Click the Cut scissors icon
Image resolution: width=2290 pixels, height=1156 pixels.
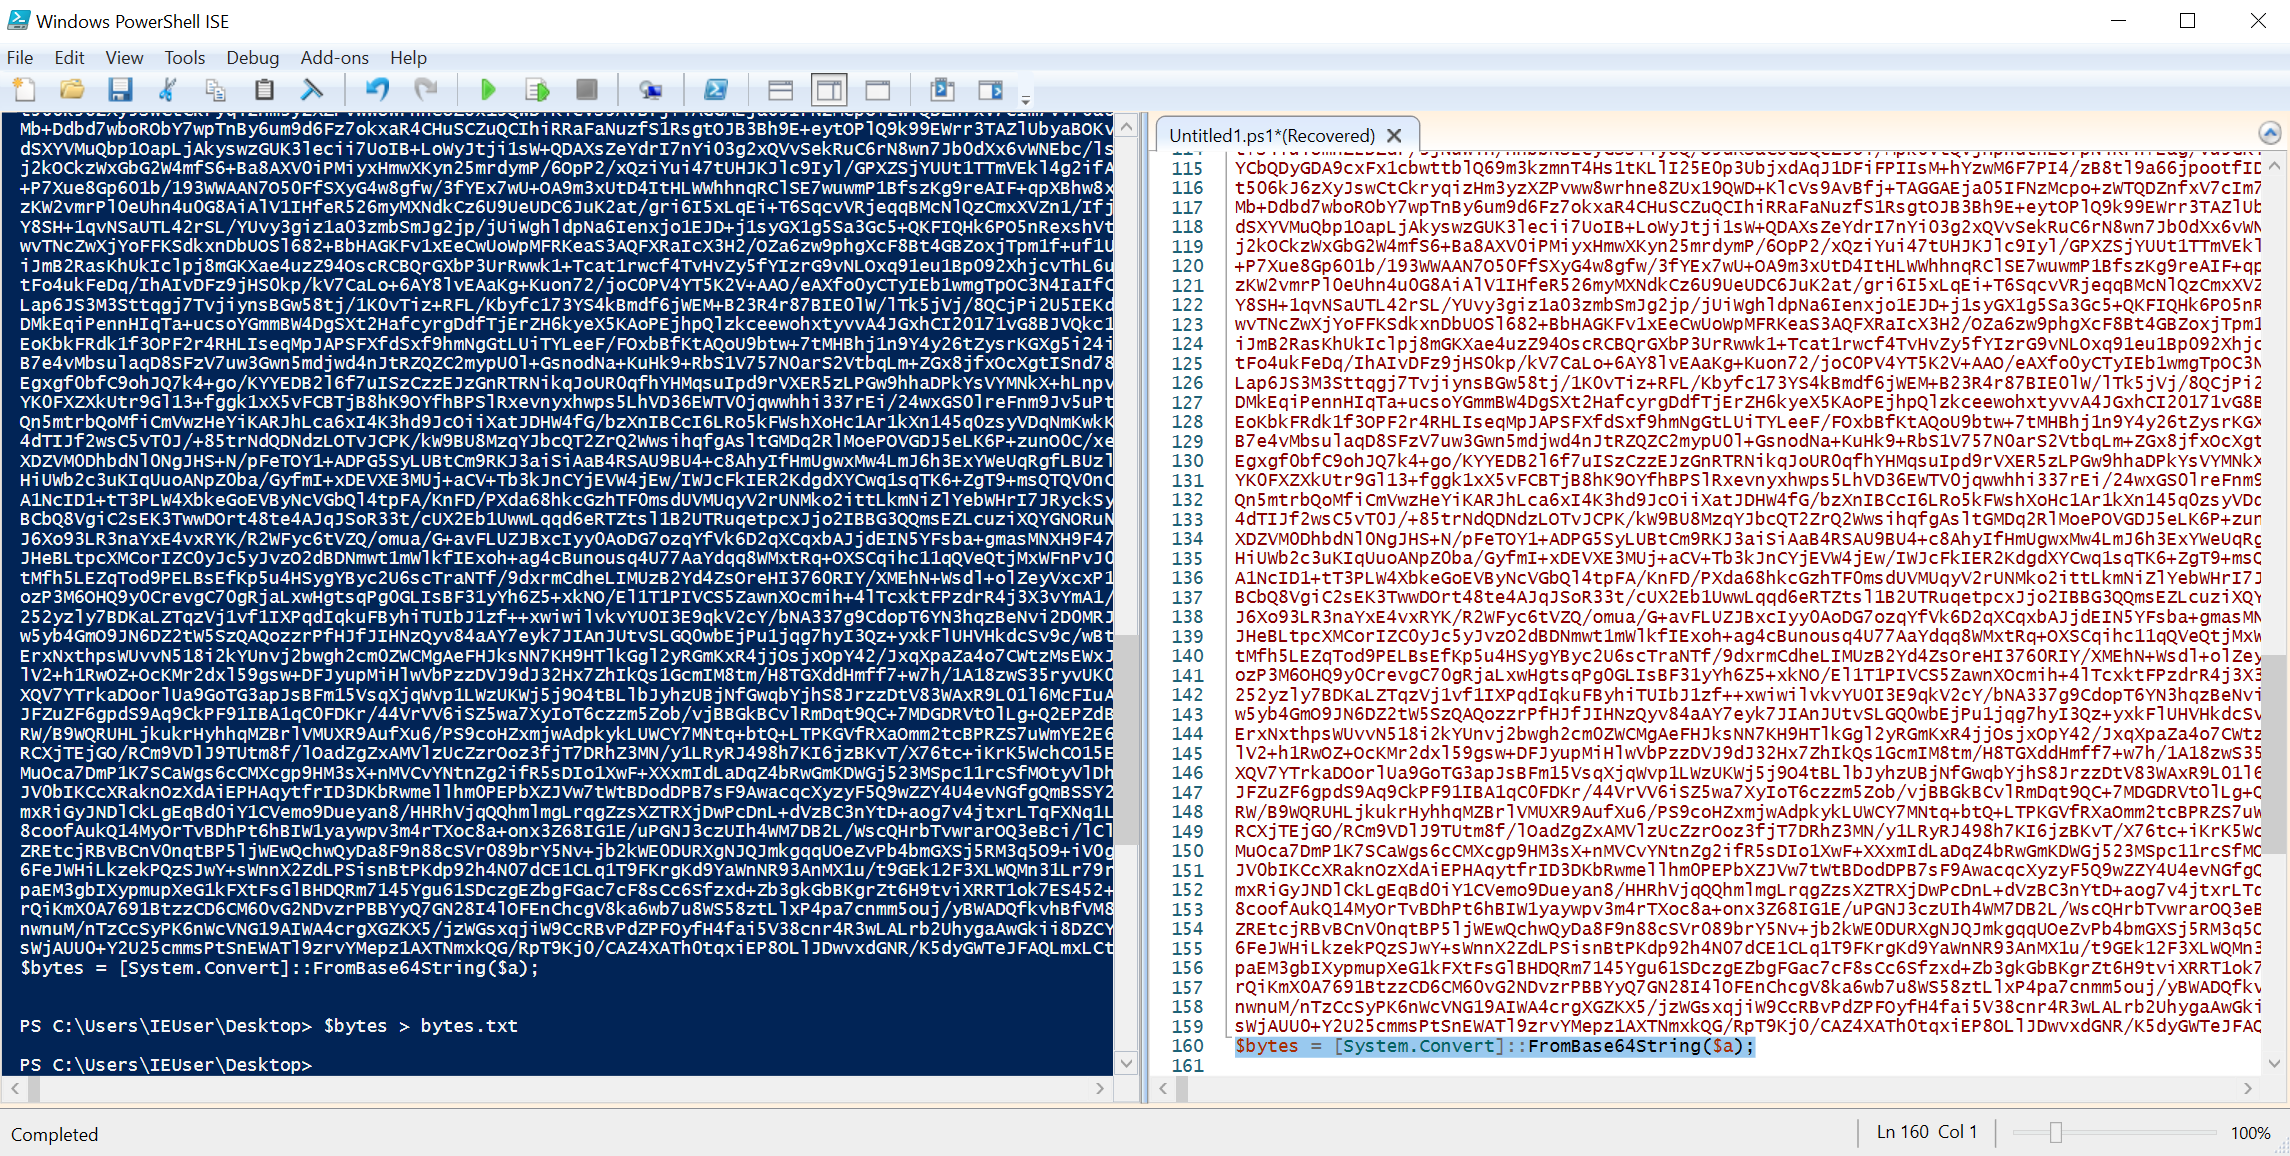(167, 90)
